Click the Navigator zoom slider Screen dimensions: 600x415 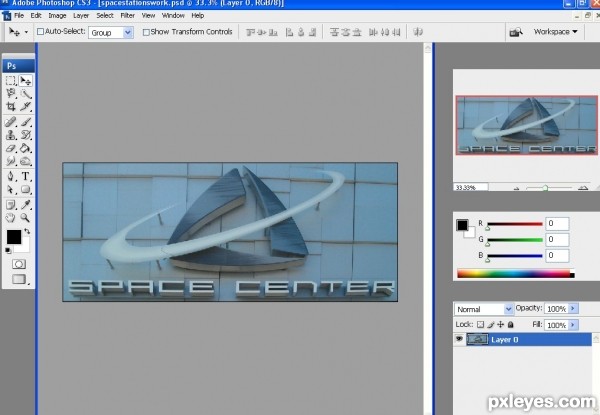click(546, 188)
